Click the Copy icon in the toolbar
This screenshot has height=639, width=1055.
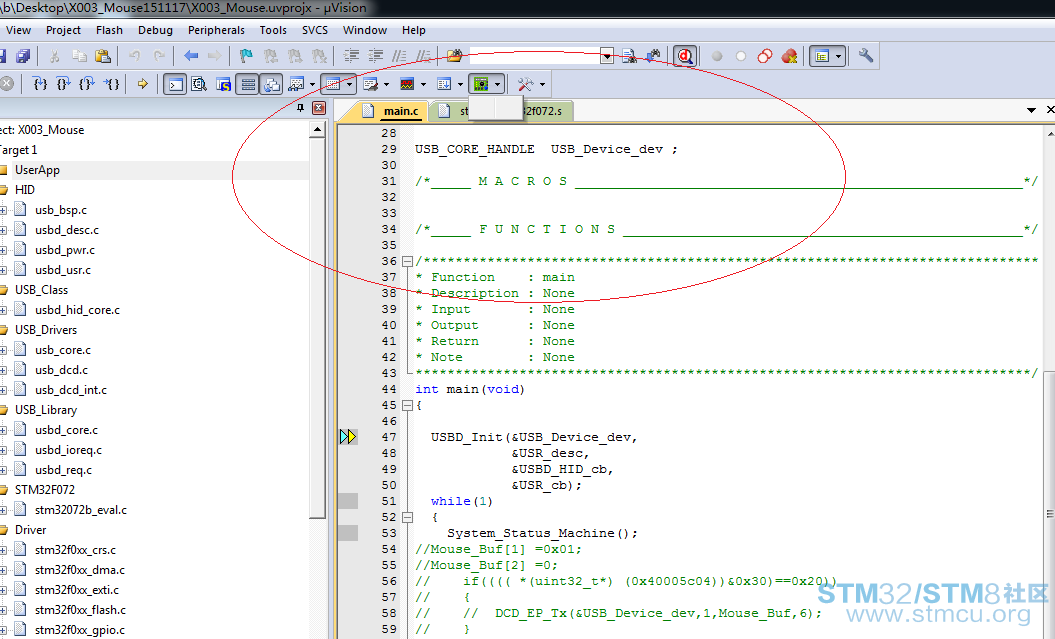pyautogui.click(x=79, y=56)
